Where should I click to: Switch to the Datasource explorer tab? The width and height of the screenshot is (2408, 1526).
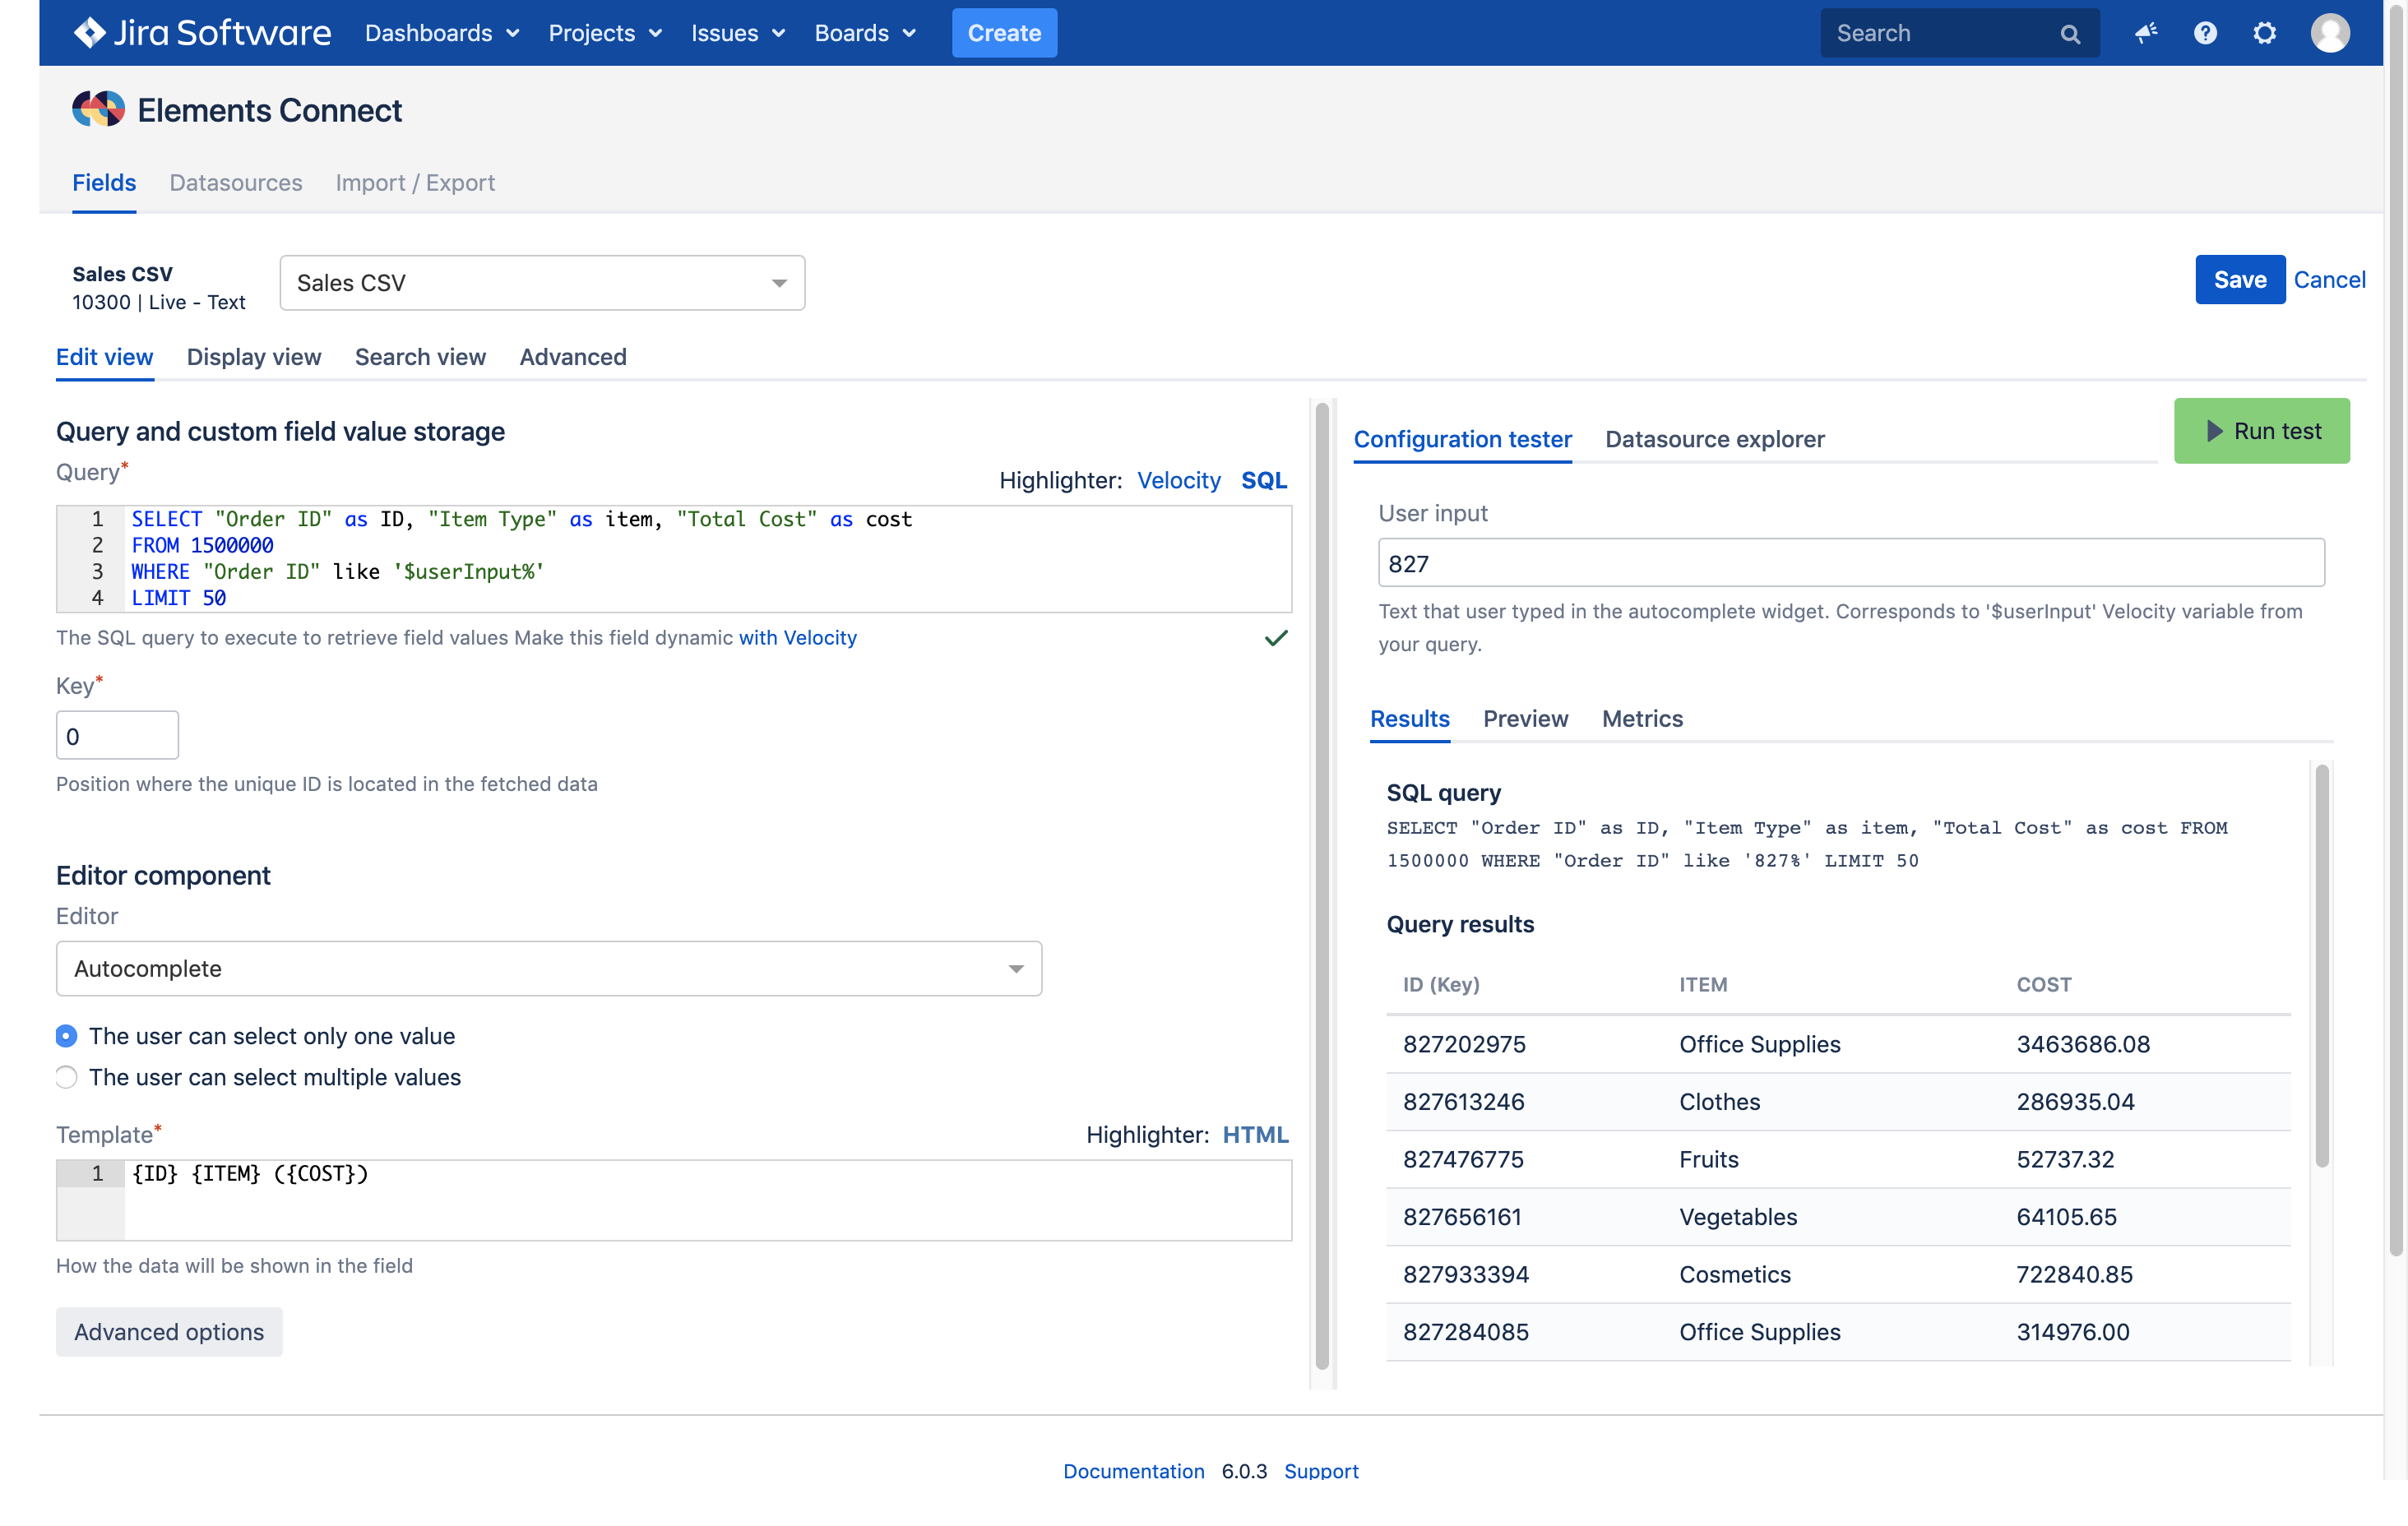[x=1714, y=439]
